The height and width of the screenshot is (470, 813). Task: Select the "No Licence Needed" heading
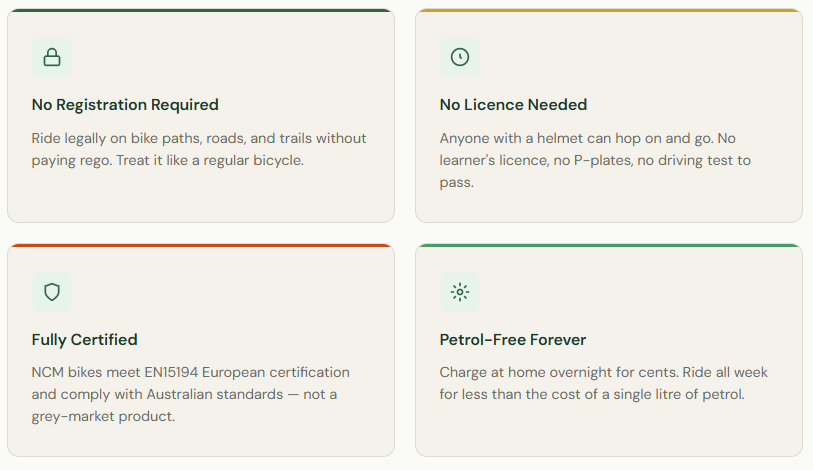[x=513, y=105]
